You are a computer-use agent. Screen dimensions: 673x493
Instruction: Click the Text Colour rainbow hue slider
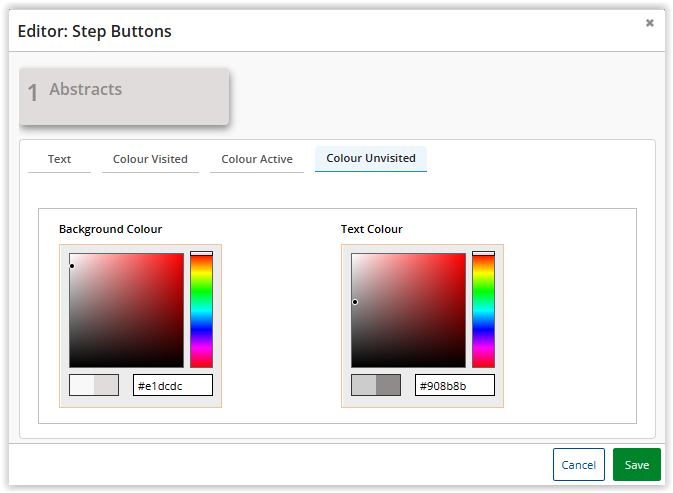point(483,310)
